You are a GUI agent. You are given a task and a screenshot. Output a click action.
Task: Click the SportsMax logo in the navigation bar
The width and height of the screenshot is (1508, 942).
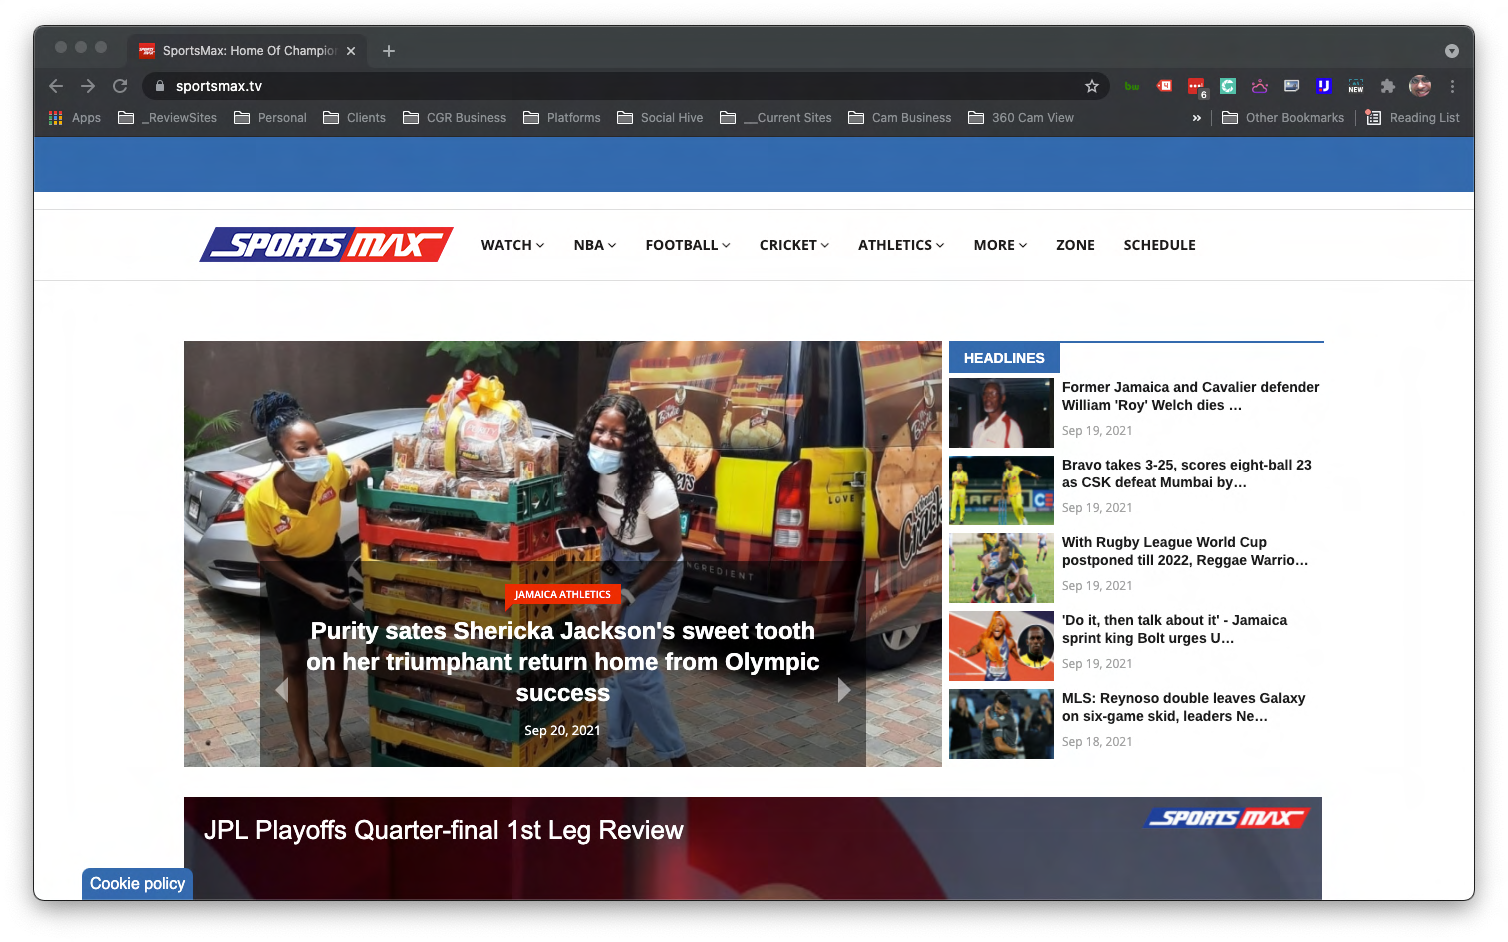325,244
